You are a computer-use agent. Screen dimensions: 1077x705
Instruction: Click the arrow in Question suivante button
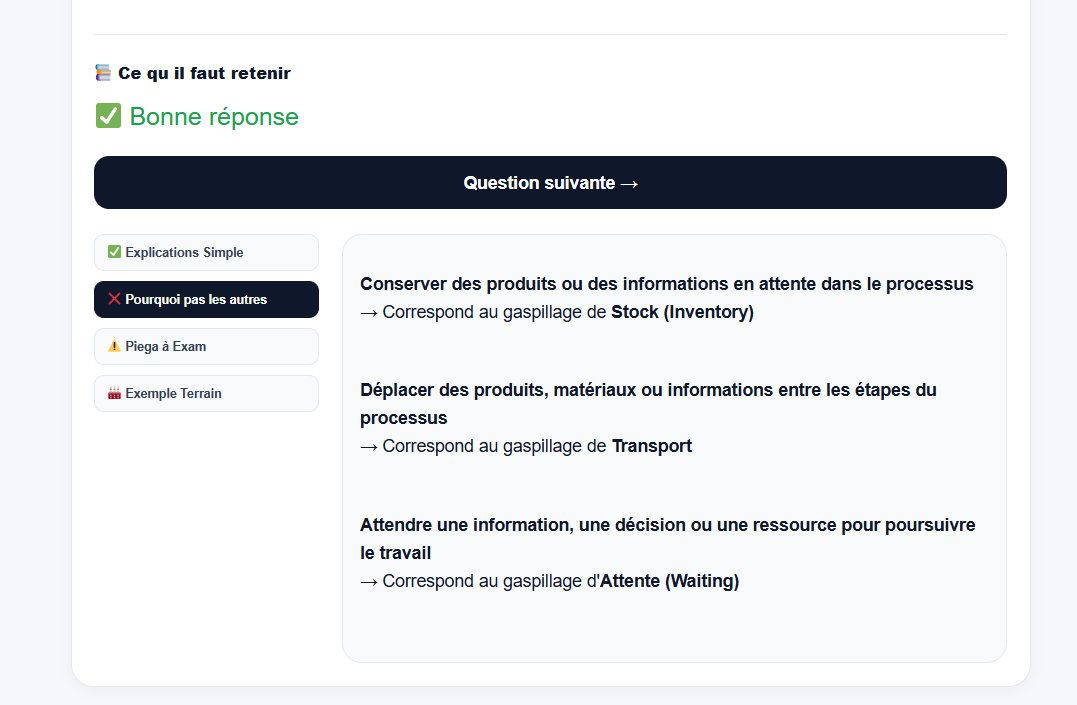[x=629, y=183]
